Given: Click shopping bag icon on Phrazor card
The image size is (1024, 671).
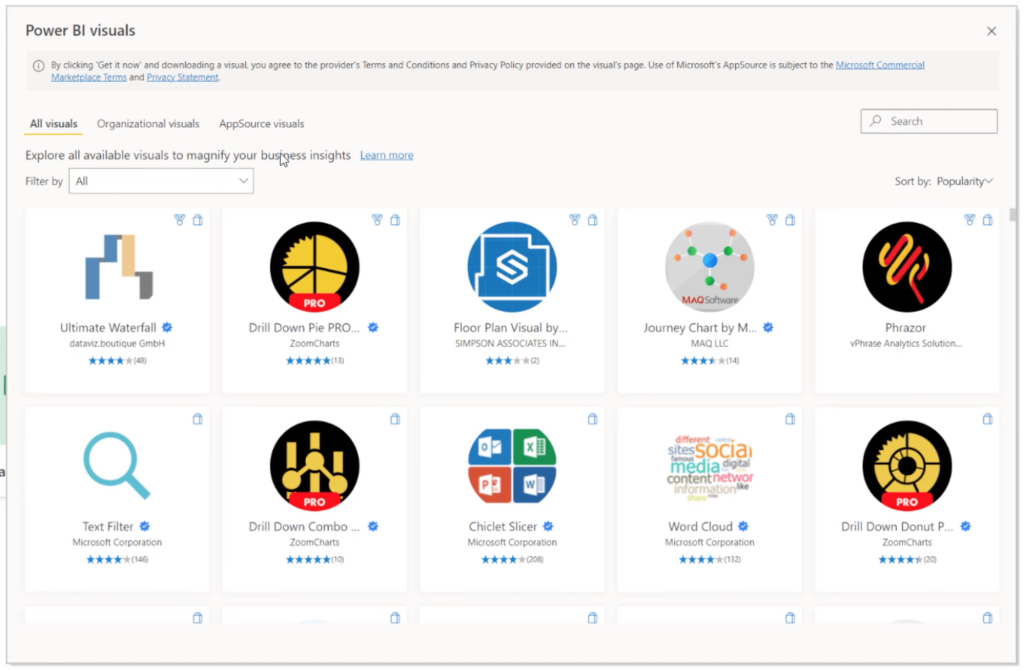Looking at the screenshot, I should pos(987,220).
